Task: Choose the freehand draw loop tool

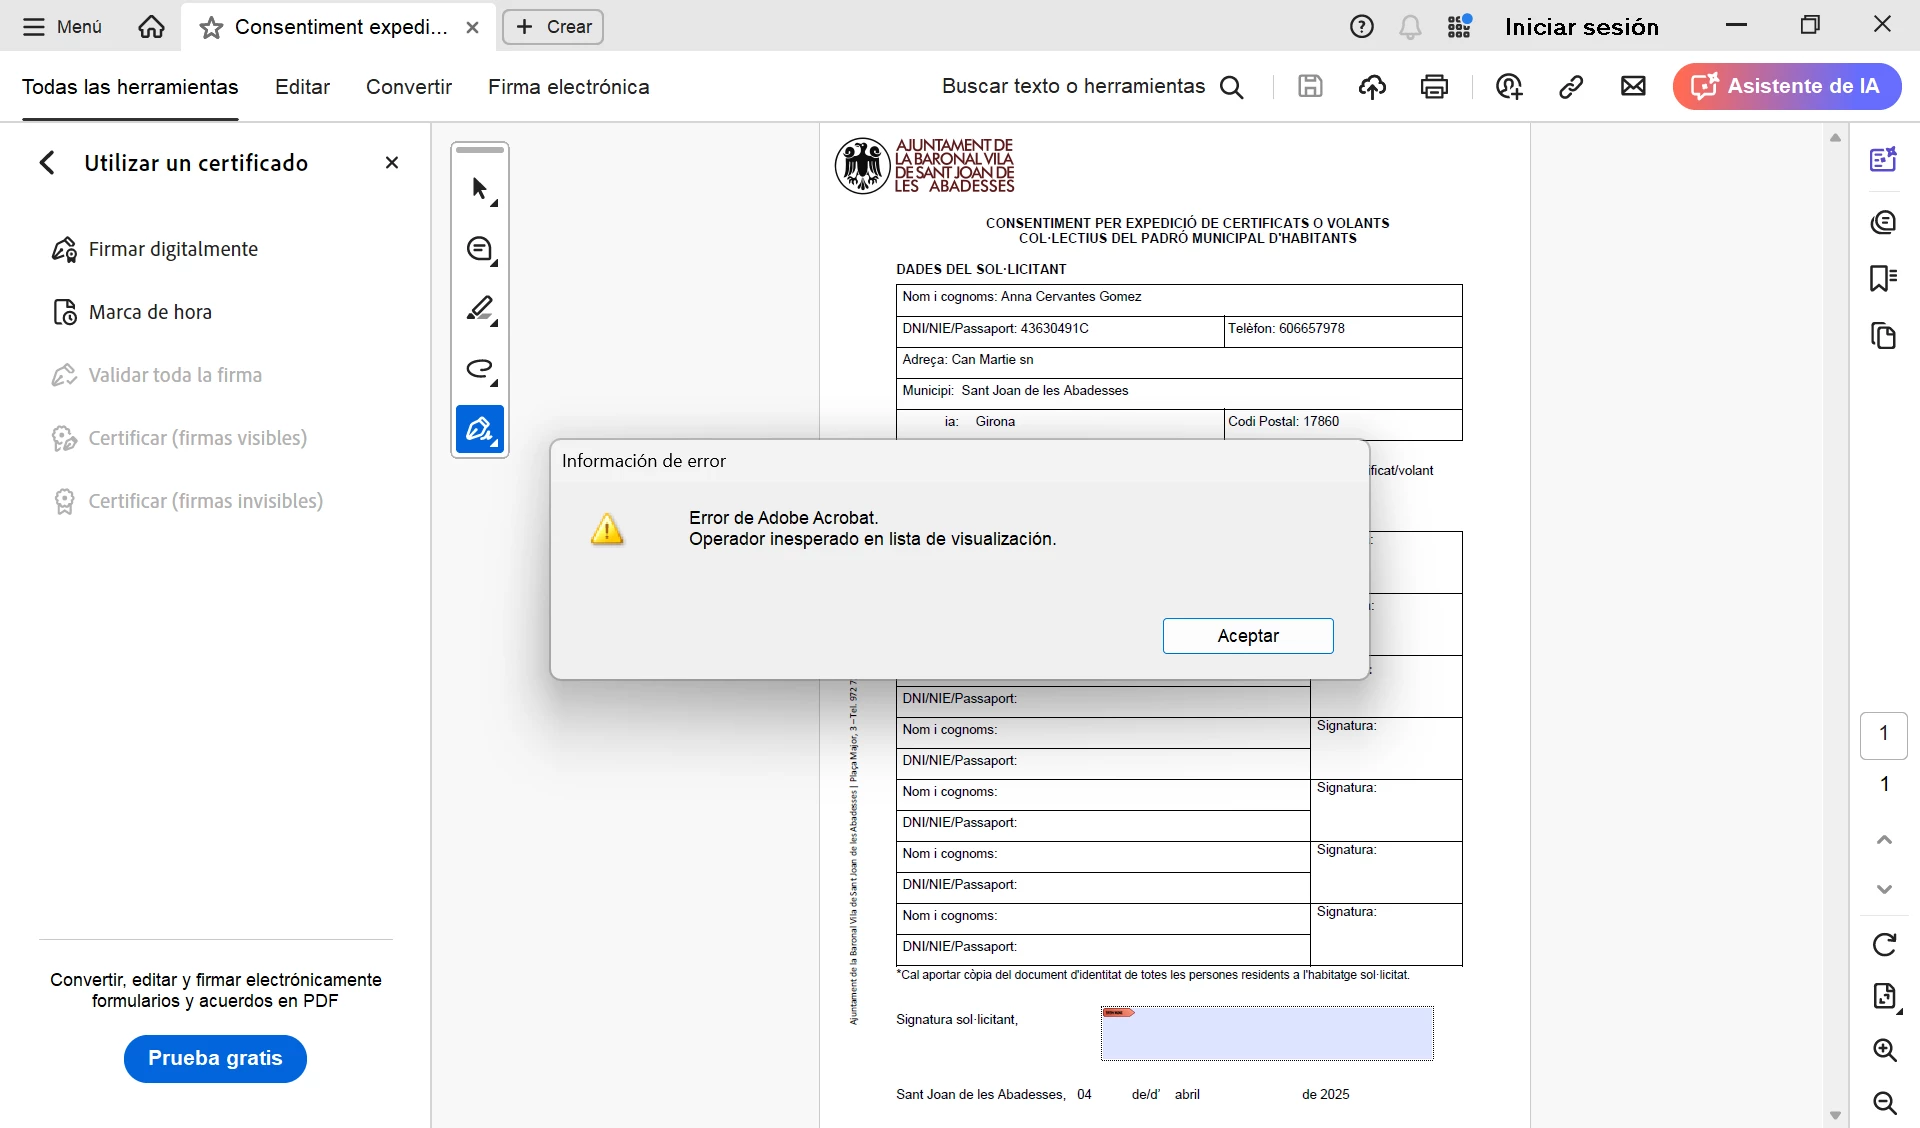Action: [480, 369]
